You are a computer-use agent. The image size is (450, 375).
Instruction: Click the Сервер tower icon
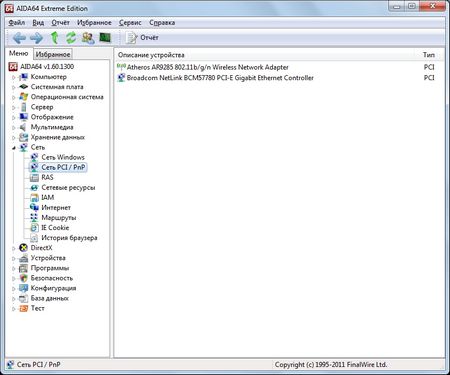[23, 107]
